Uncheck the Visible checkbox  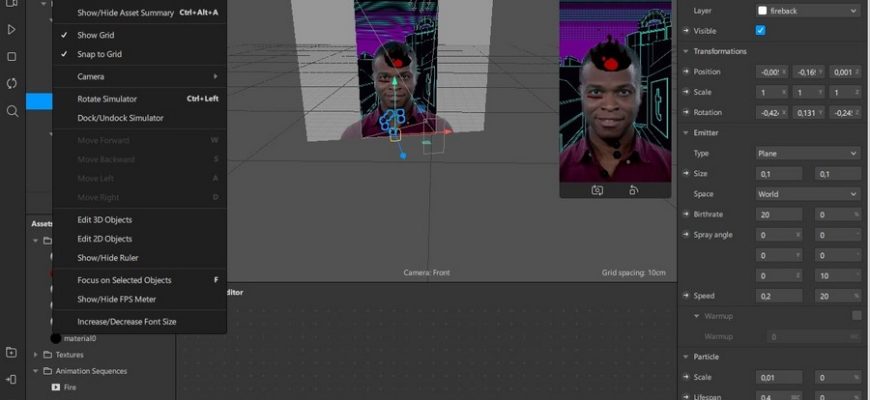[761, 31]
